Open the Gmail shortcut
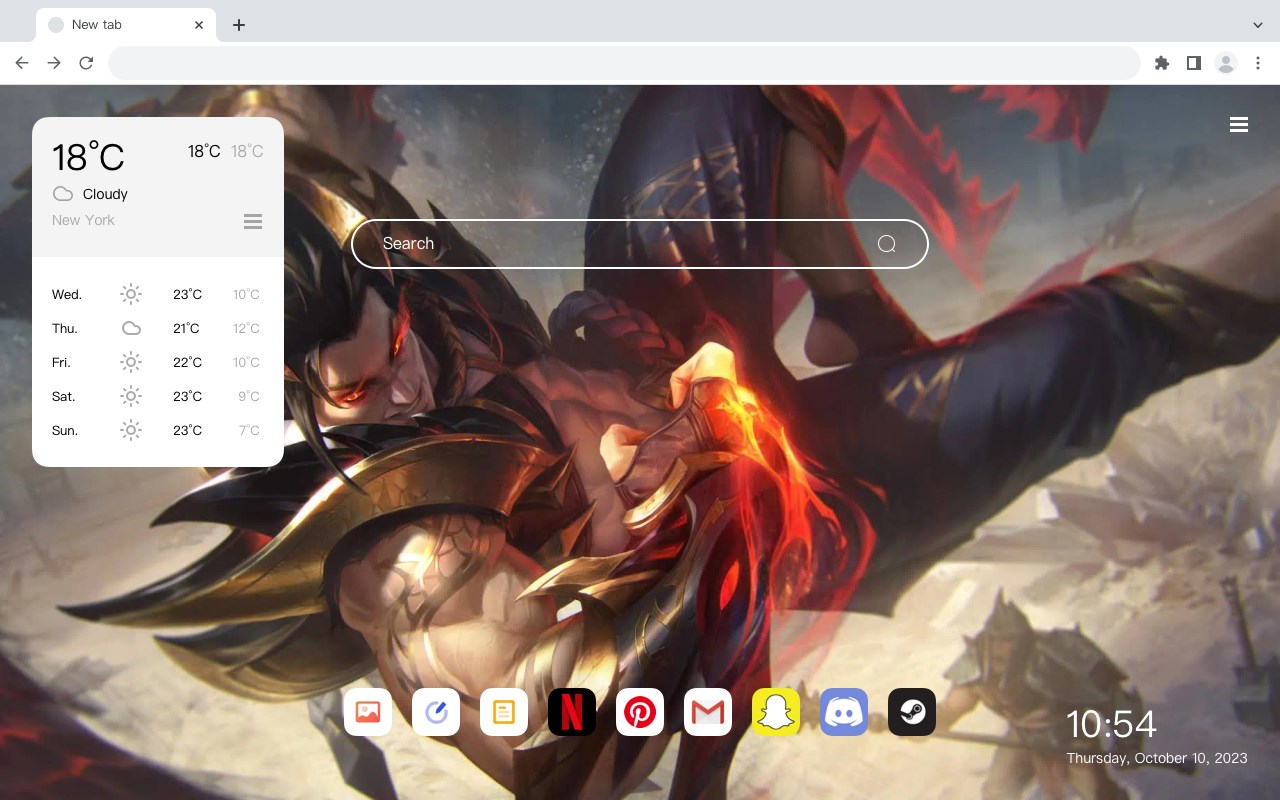The image size is (1280, 800). (708, 712)
